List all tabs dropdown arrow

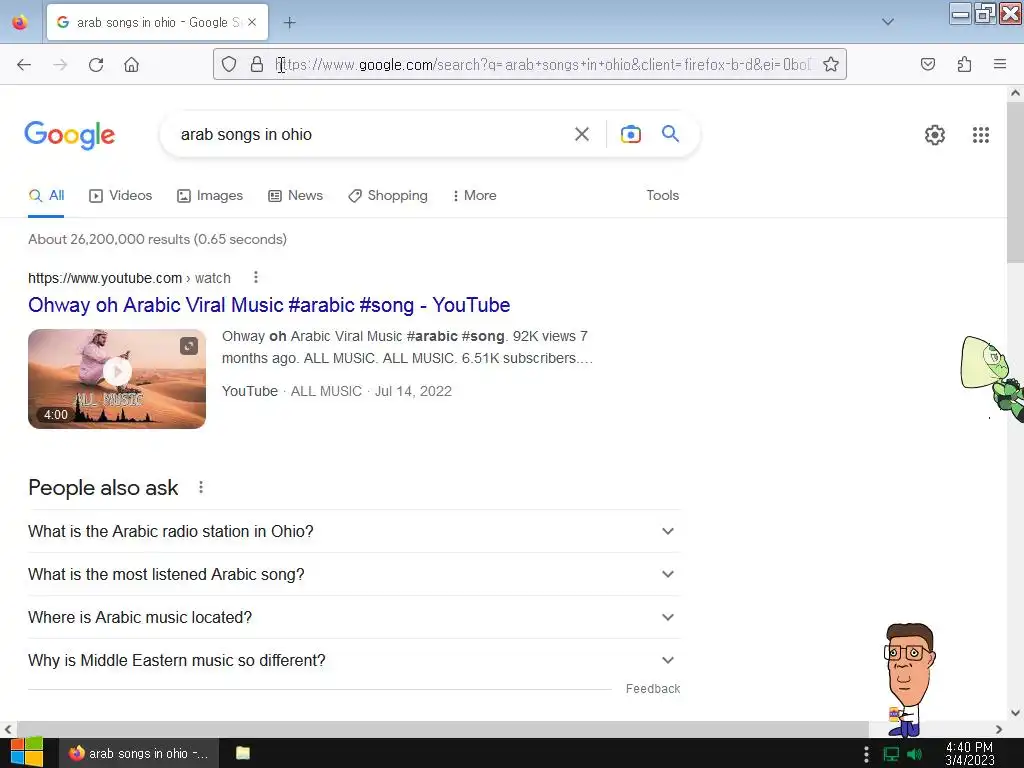[x=888, y=22]
